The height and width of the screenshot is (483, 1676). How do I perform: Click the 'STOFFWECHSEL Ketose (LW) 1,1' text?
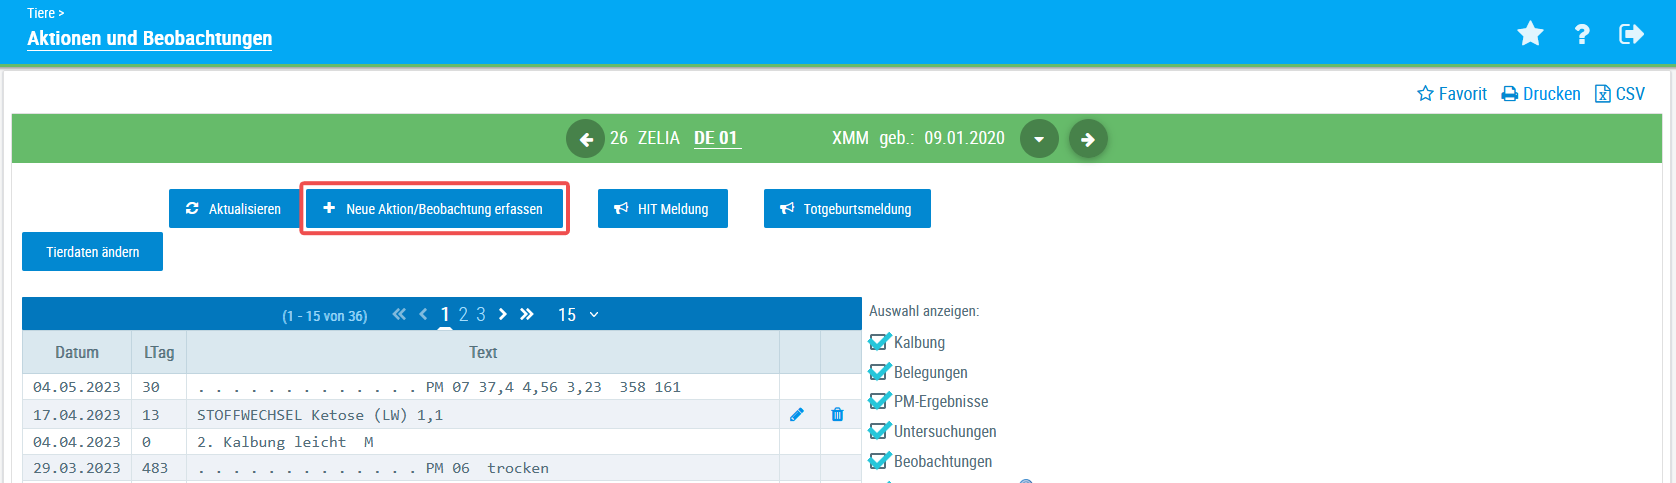[320, 415]
